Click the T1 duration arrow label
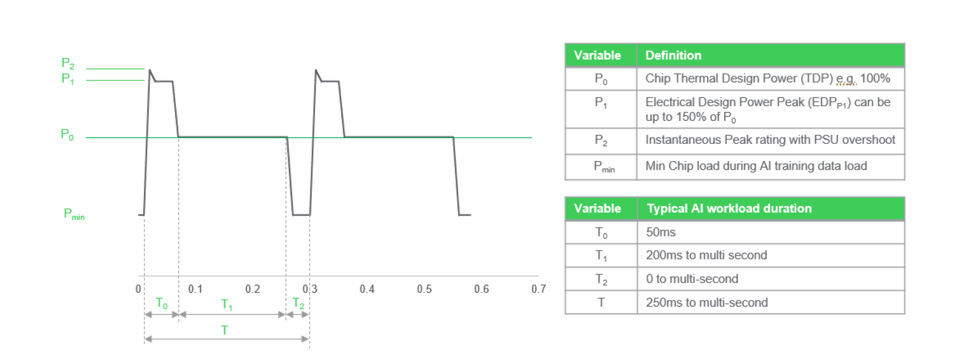 (x=226, y=303)
